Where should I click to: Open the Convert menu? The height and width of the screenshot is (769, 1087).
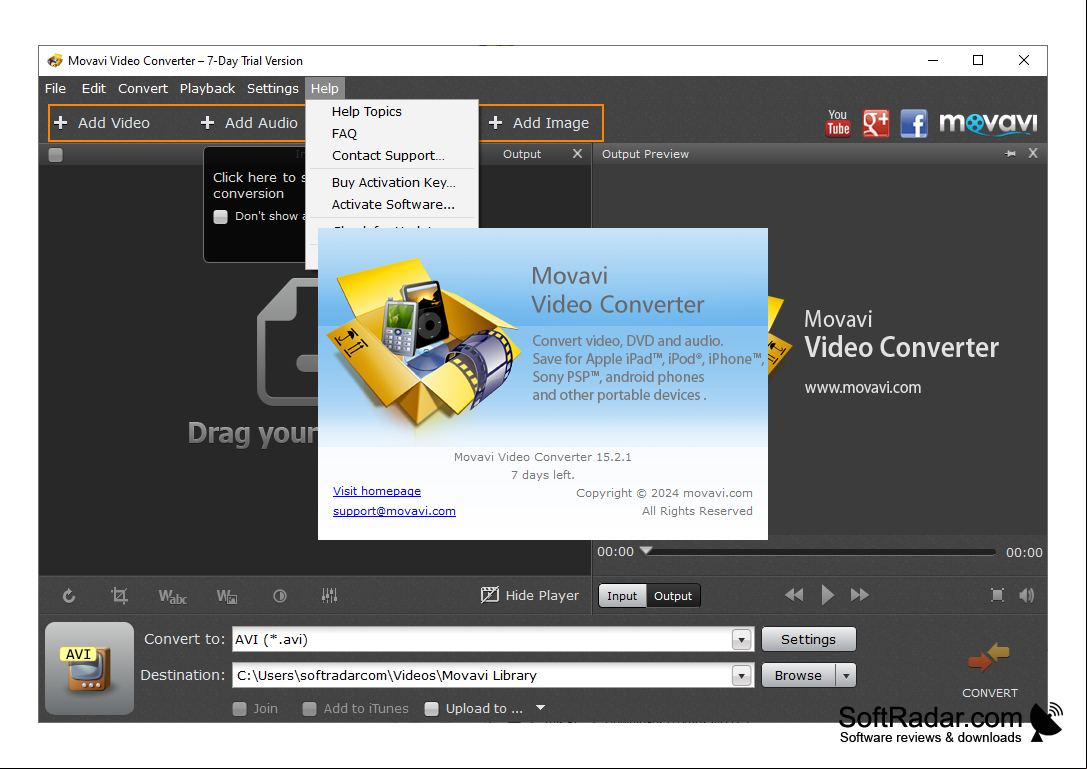143,88
